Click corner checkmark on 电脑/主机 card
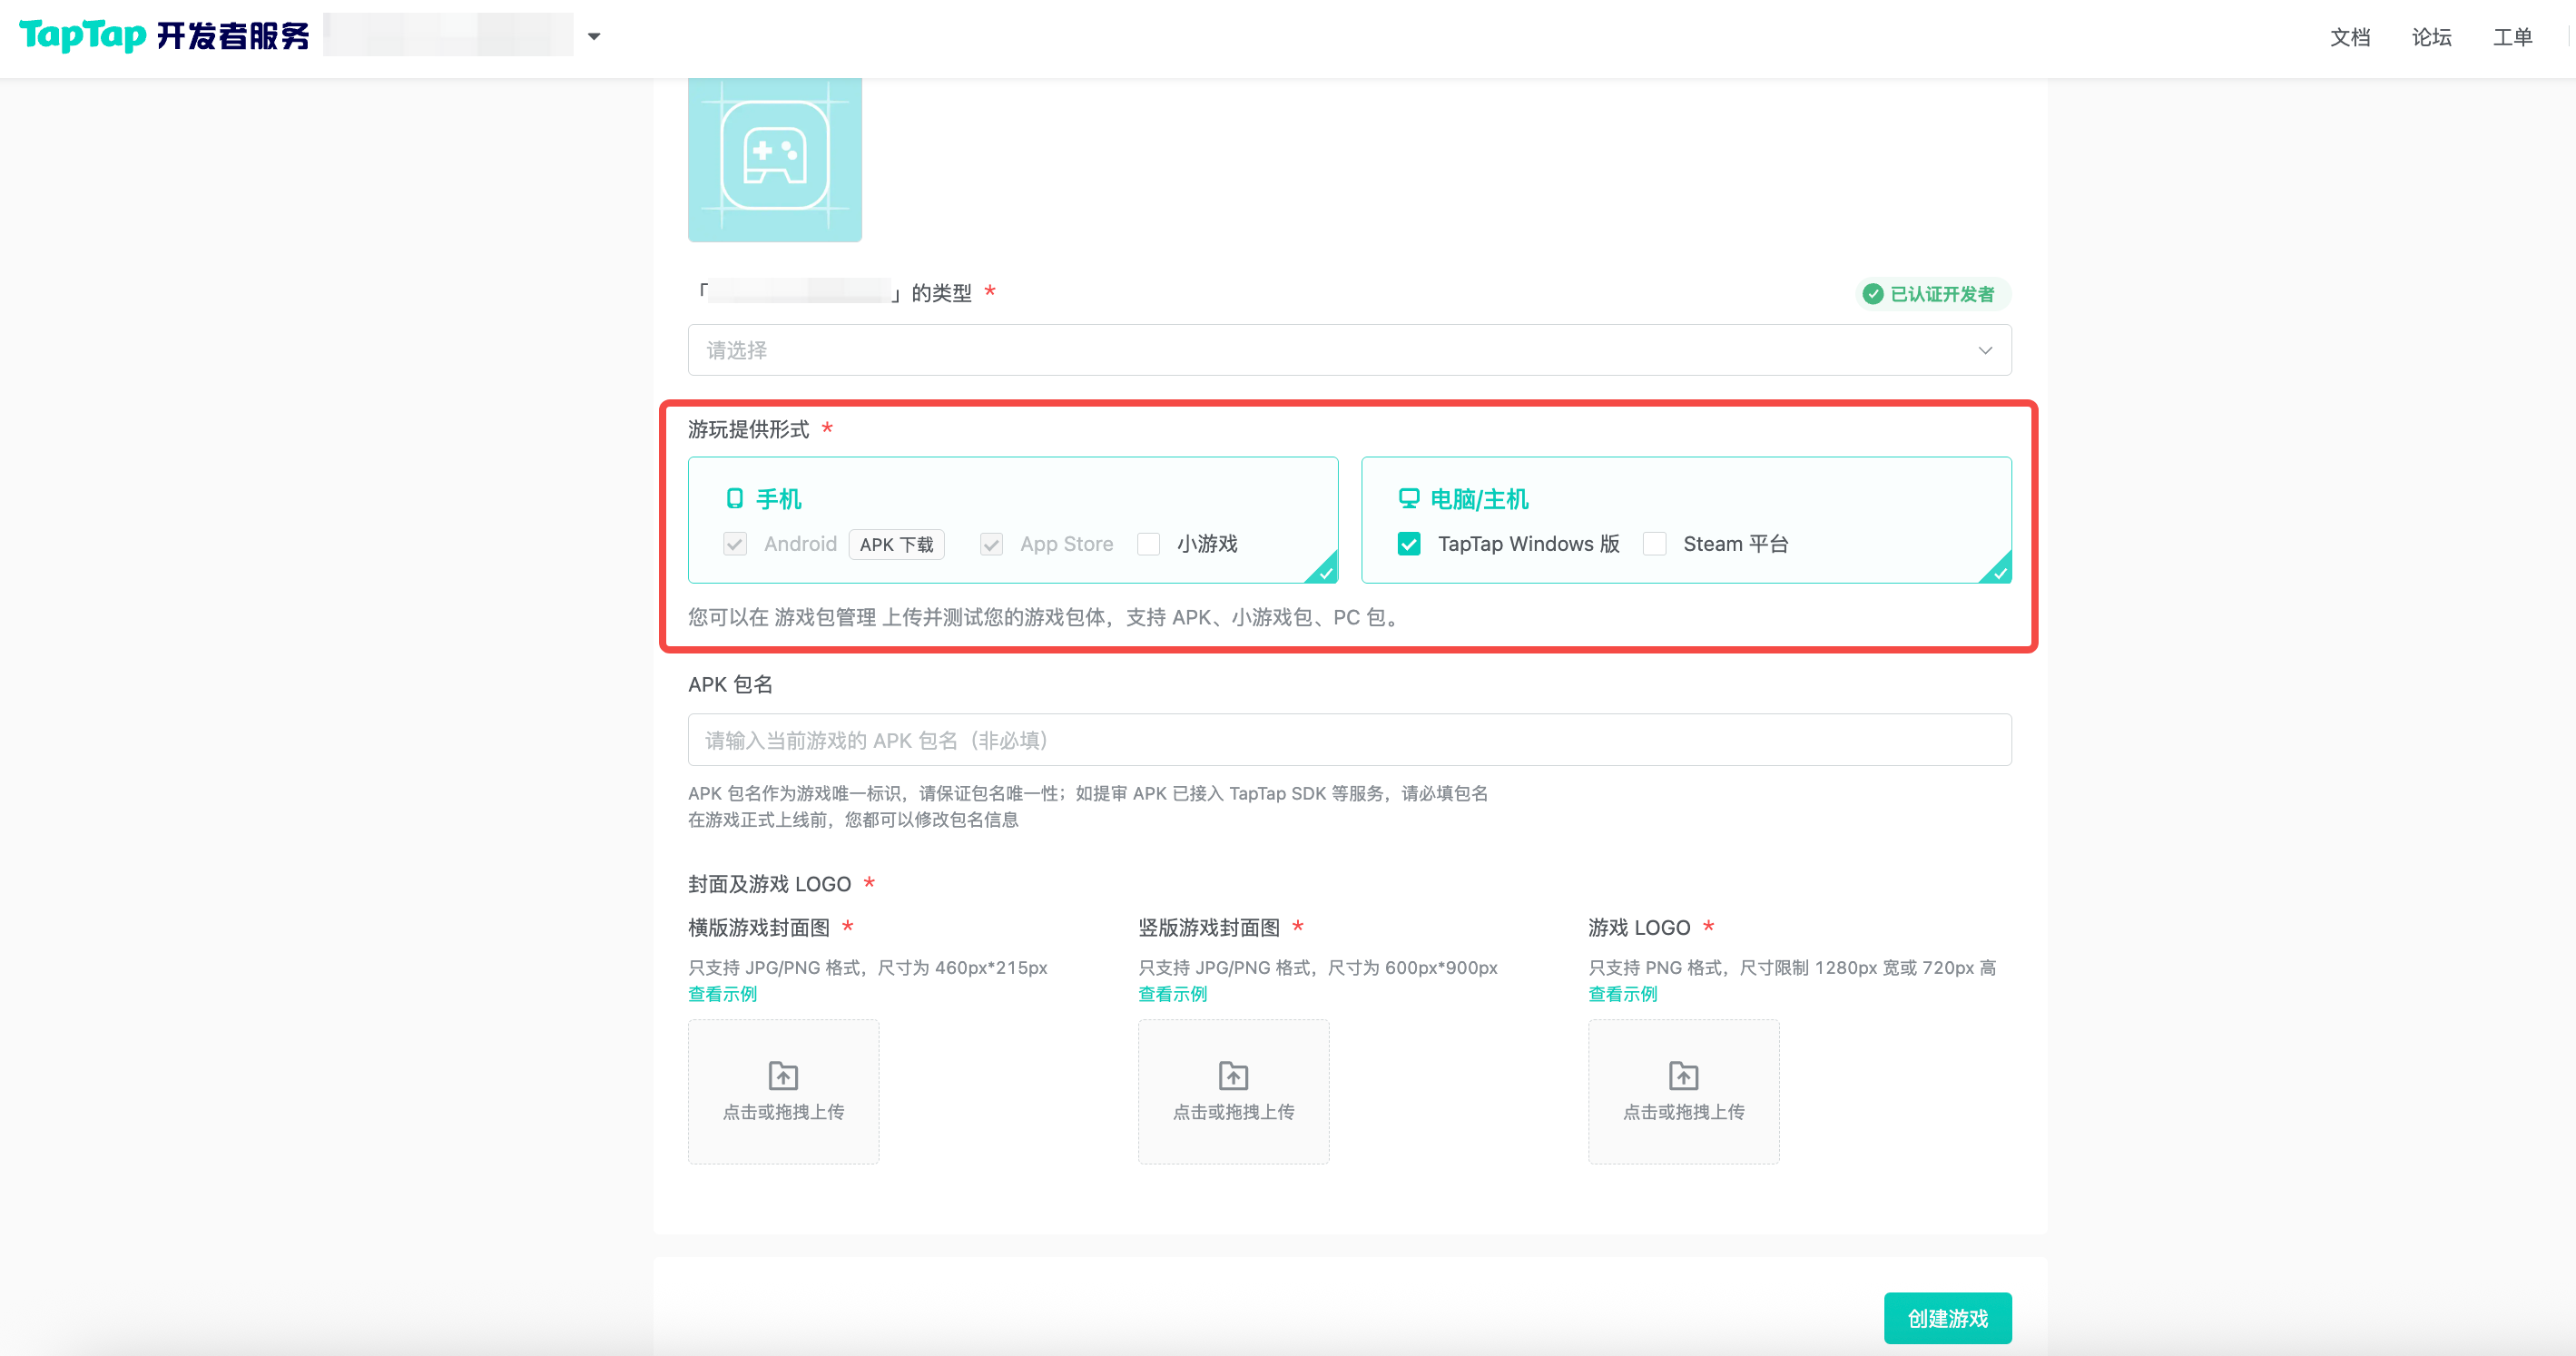 pos(1999,572)
